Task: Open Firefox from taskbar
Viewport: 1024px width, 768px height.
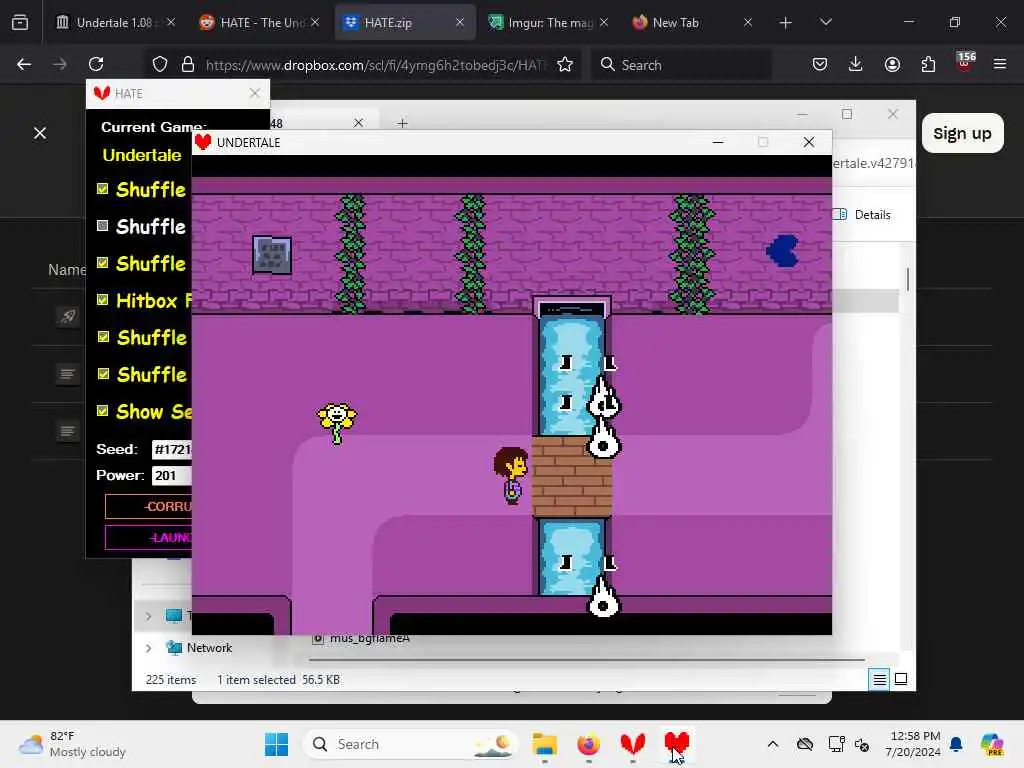Action: (x=588, y=744)
